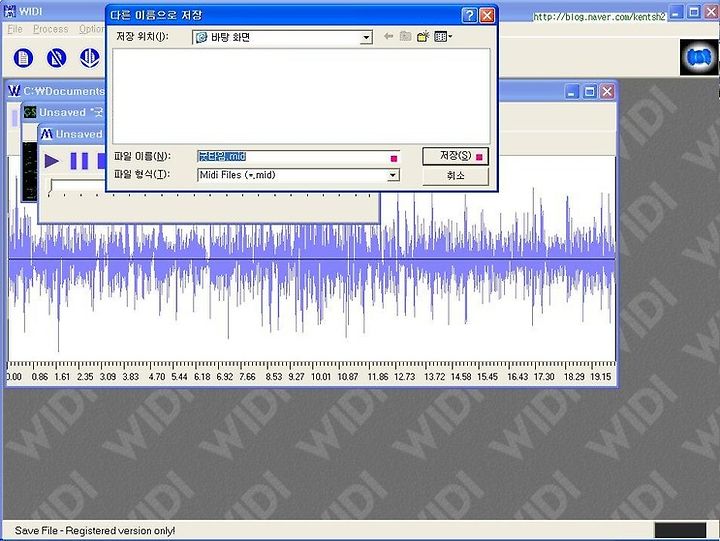Click the vertical level meter panel in Unsaved window
The width and height of the screenshot is (720, 541).
(30, 171)
